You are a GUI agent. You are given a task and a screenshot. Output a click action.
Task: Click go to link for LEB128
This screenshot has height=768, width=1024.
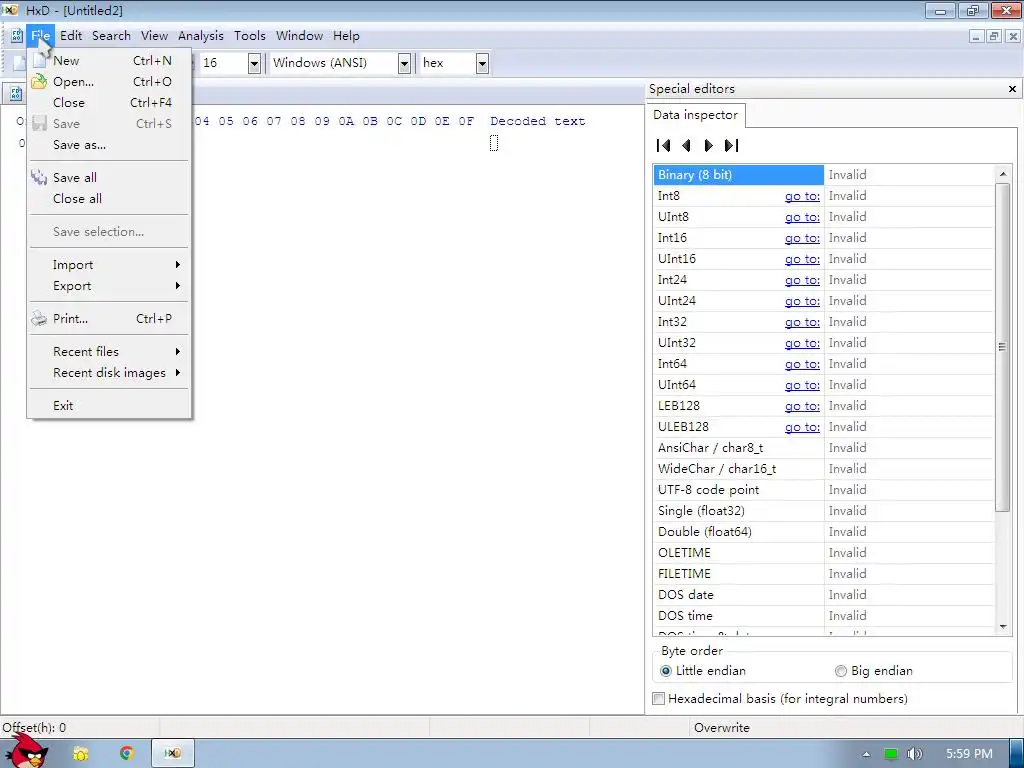tap(802, 406)
